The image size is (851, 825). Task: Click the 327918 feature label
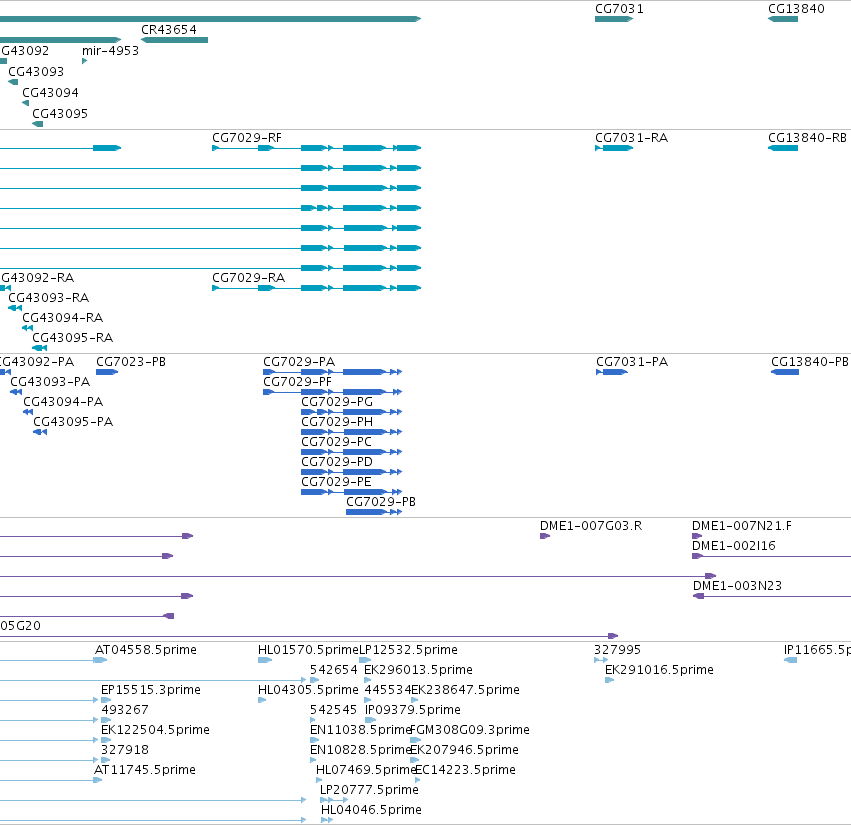click(125, 750)
